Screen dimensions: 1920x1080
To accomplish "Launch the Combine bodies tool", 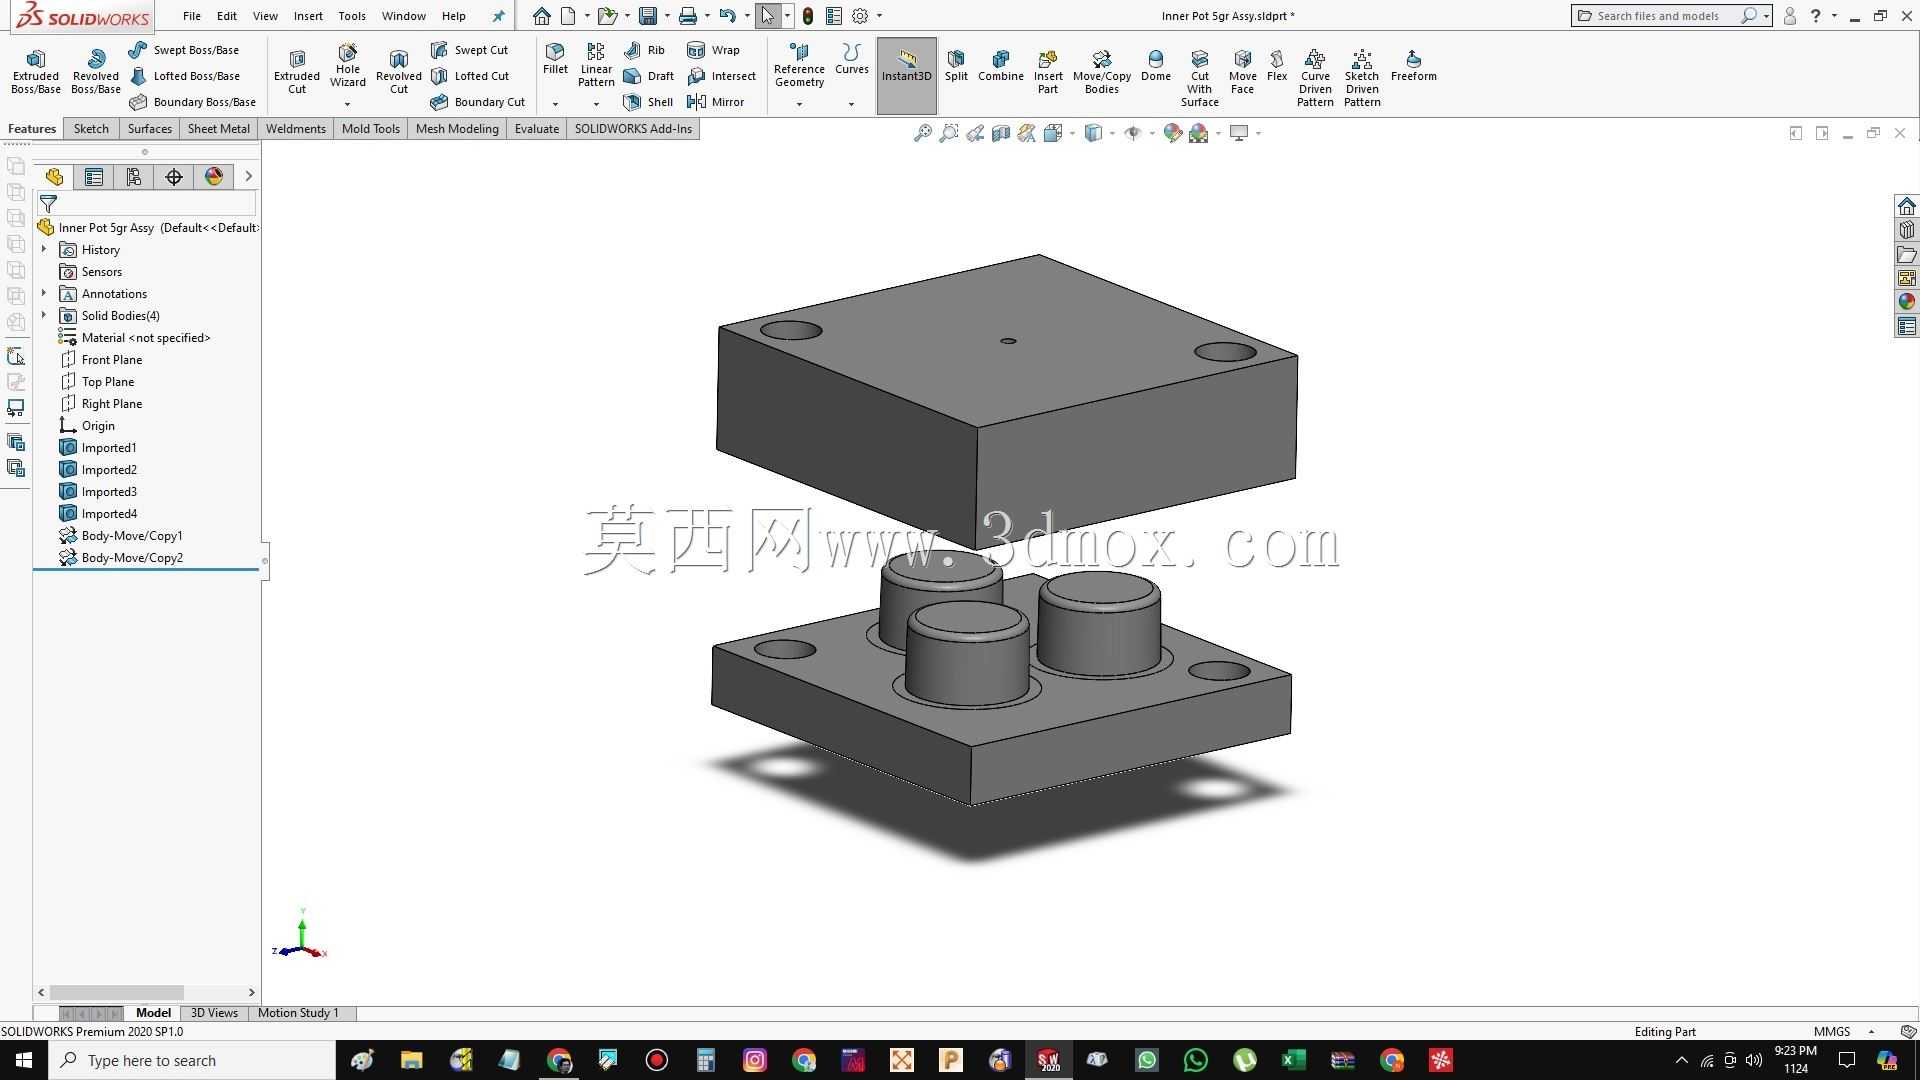I will (1001, 66).
